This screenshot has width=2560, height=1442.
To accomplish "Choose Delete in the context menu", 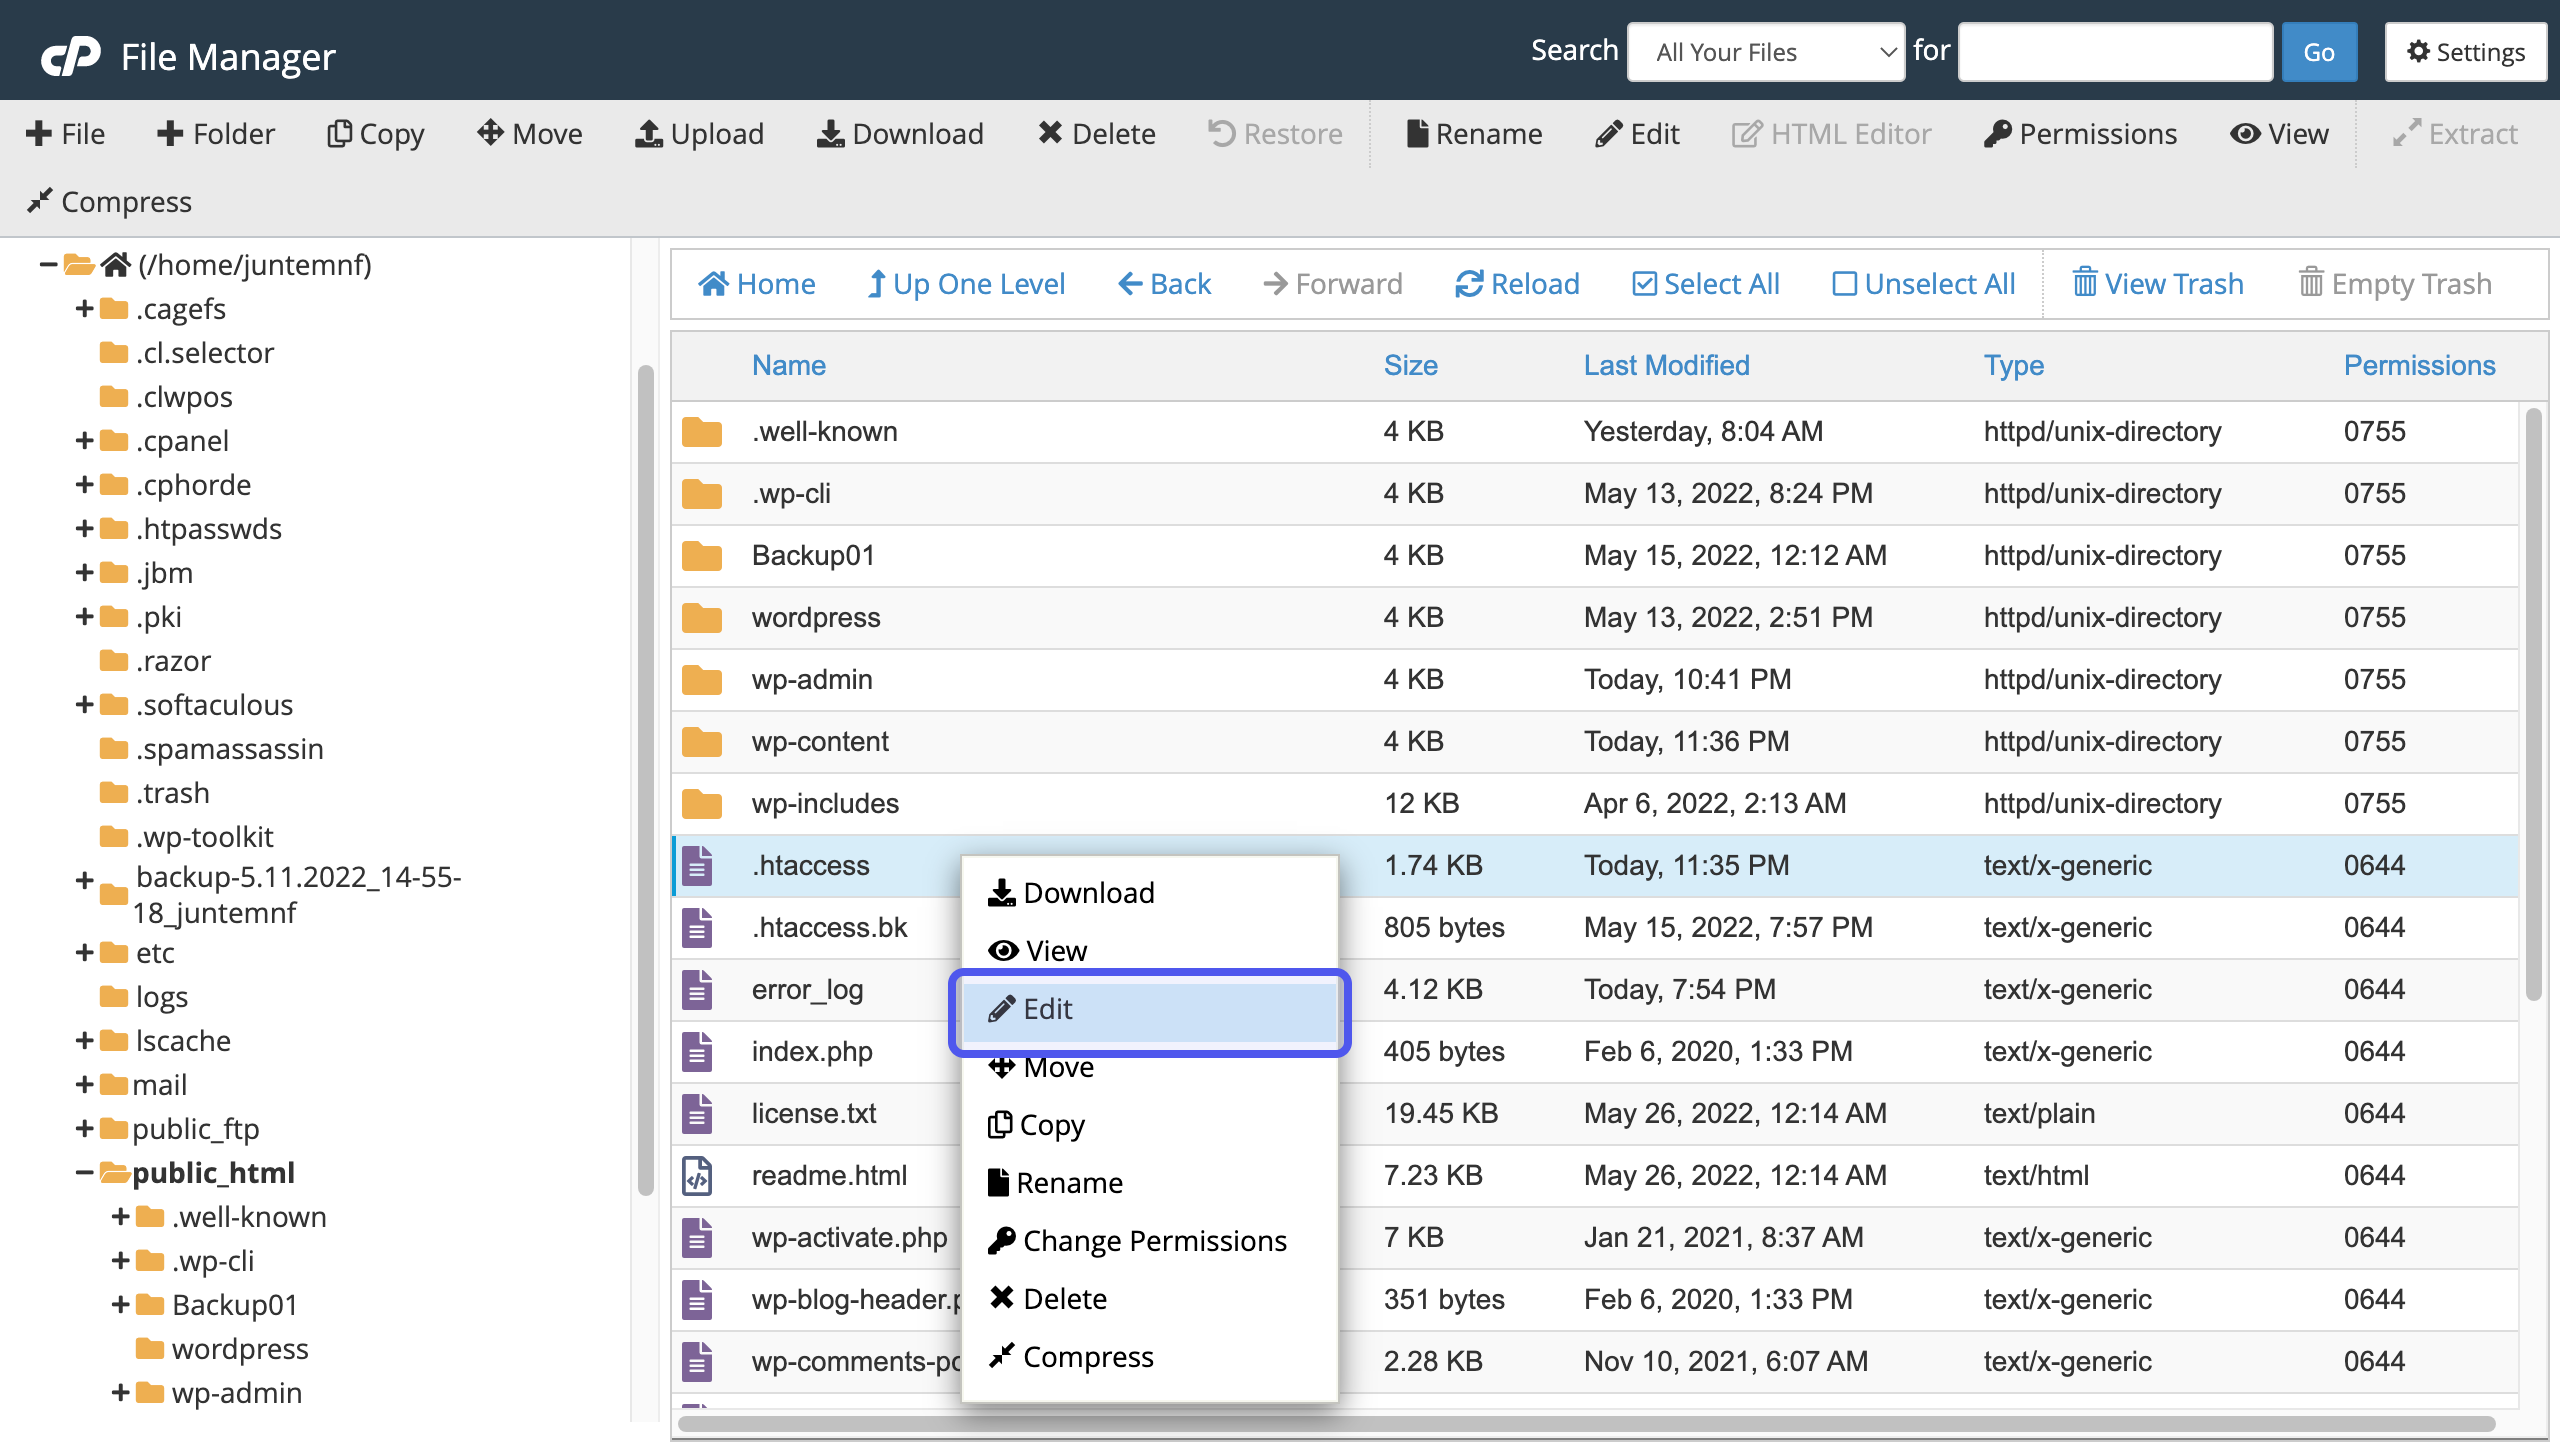I will 1150,1299.
